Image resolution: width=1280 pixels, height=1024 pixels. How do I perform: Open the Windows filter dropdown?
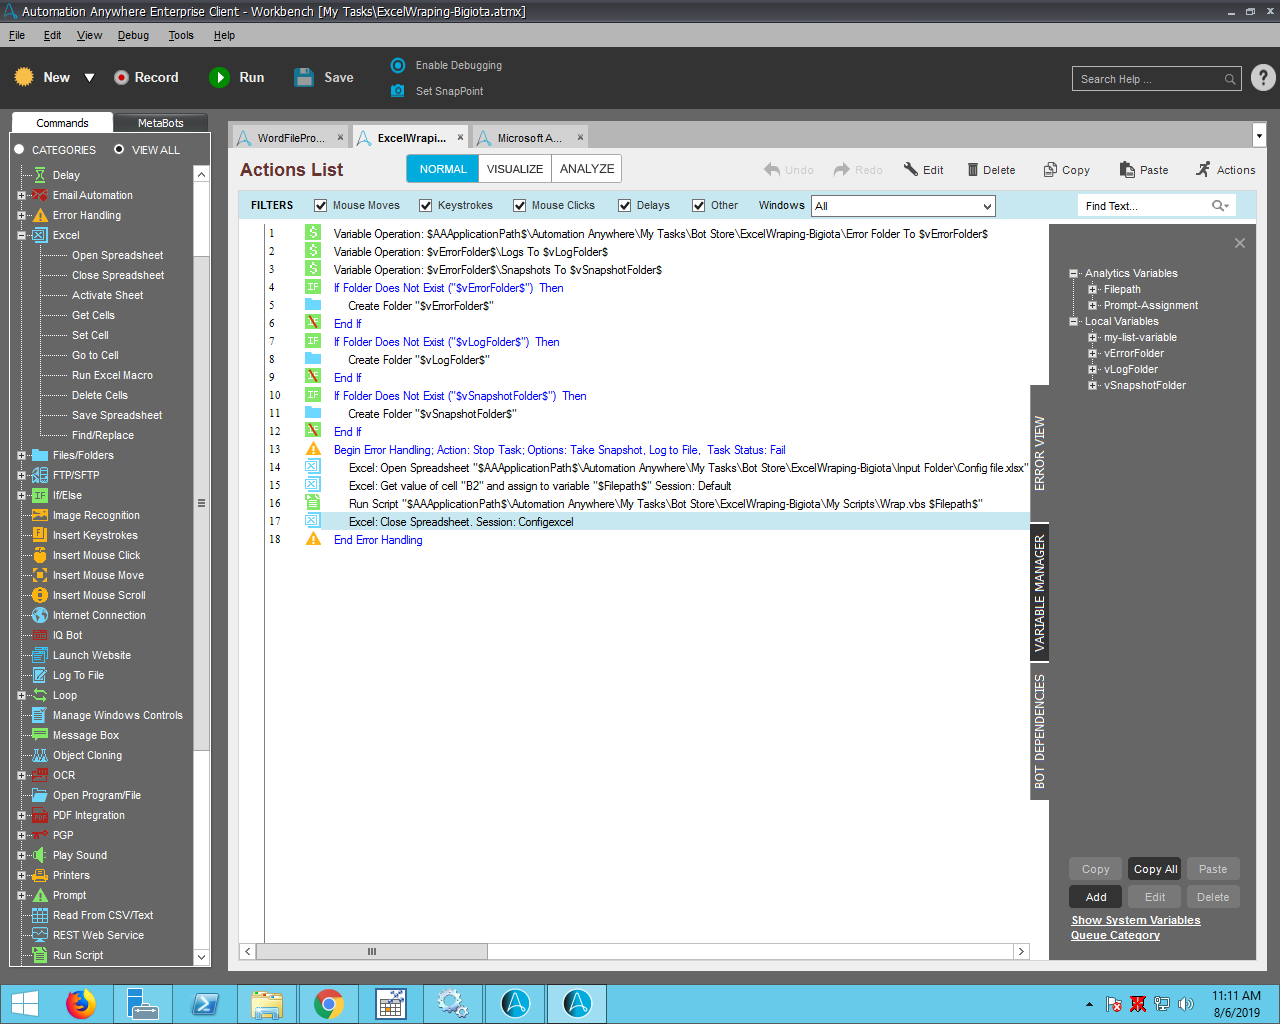point(987,206)
